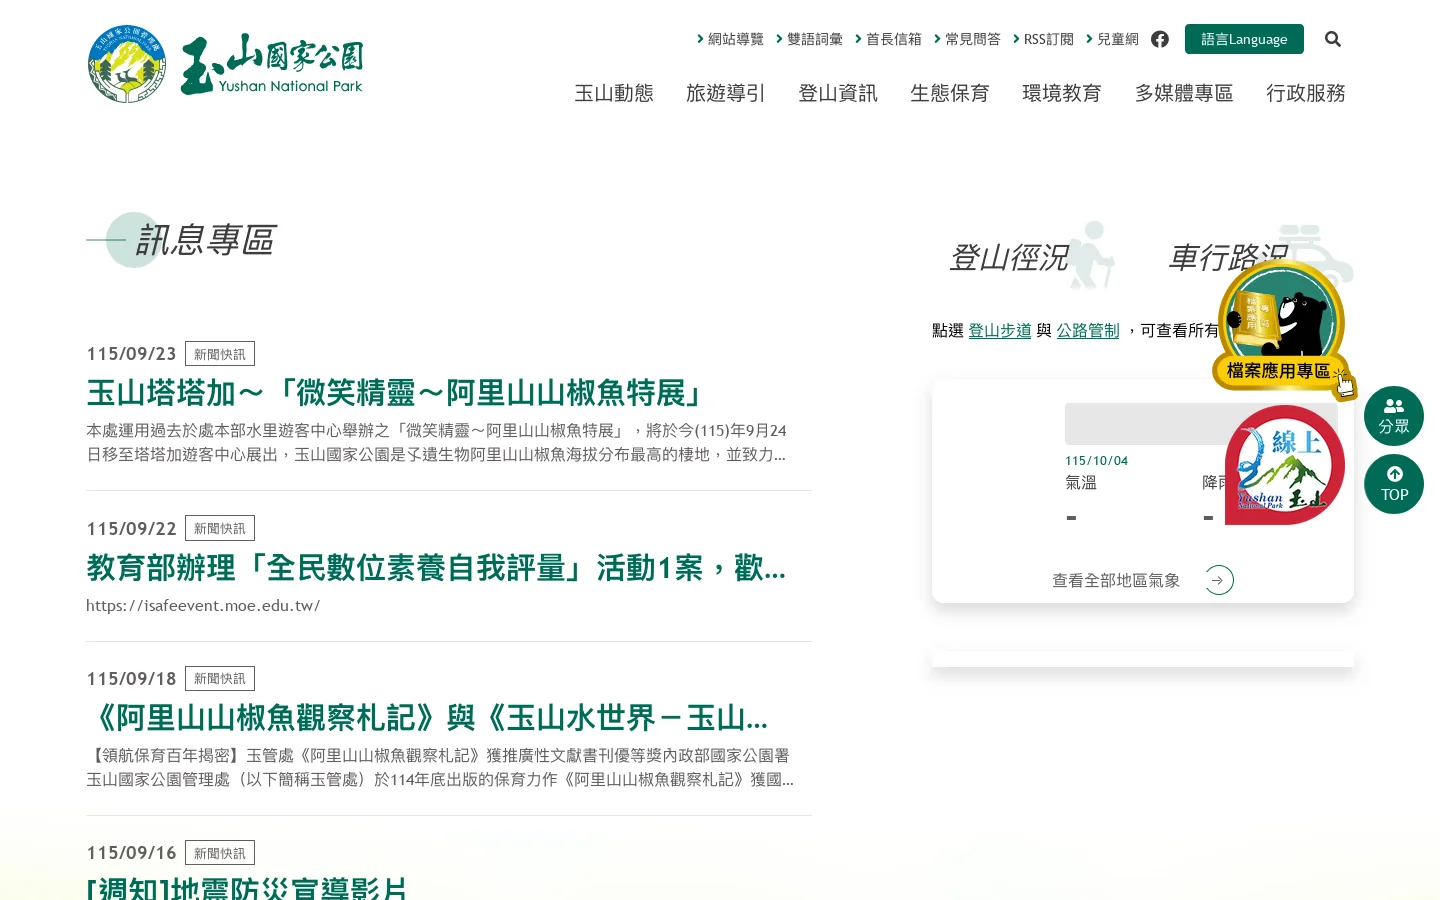Screen dimensions: 1440x900
Task: Open 兒童網 link
Action: [1112, 39]
